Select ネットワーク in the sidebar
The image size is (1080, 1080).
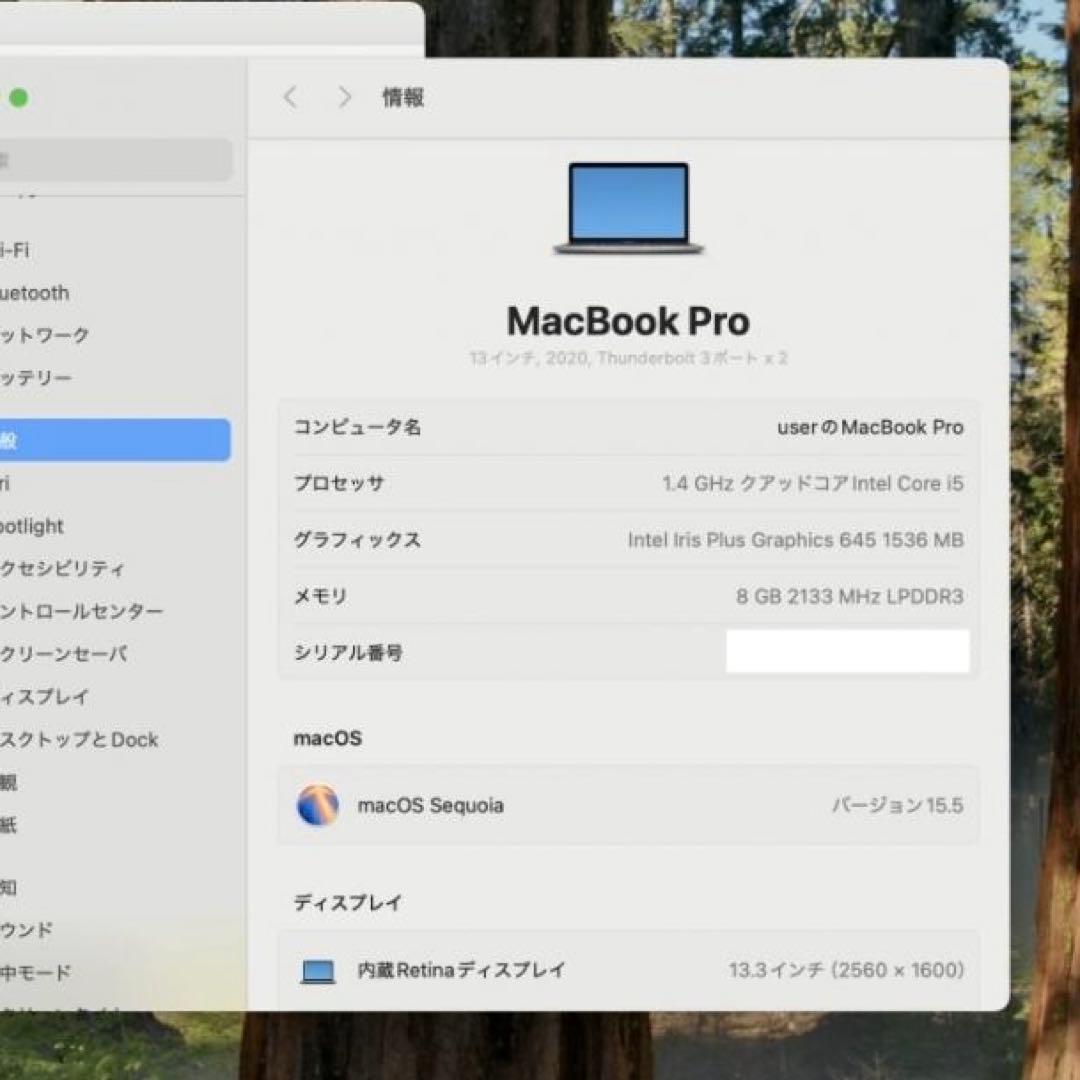(44, 335)
